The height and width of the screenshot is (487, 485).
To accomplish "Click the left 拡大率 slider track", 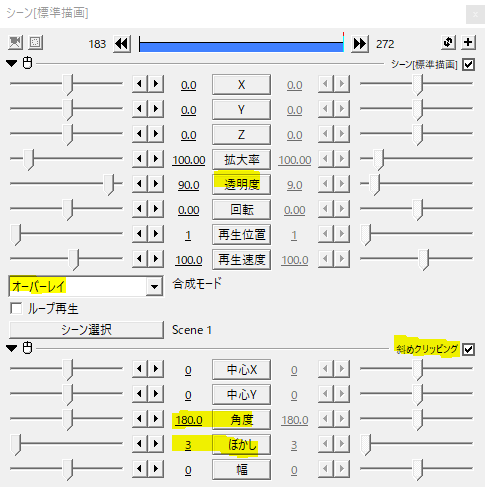I will (66, 158).
